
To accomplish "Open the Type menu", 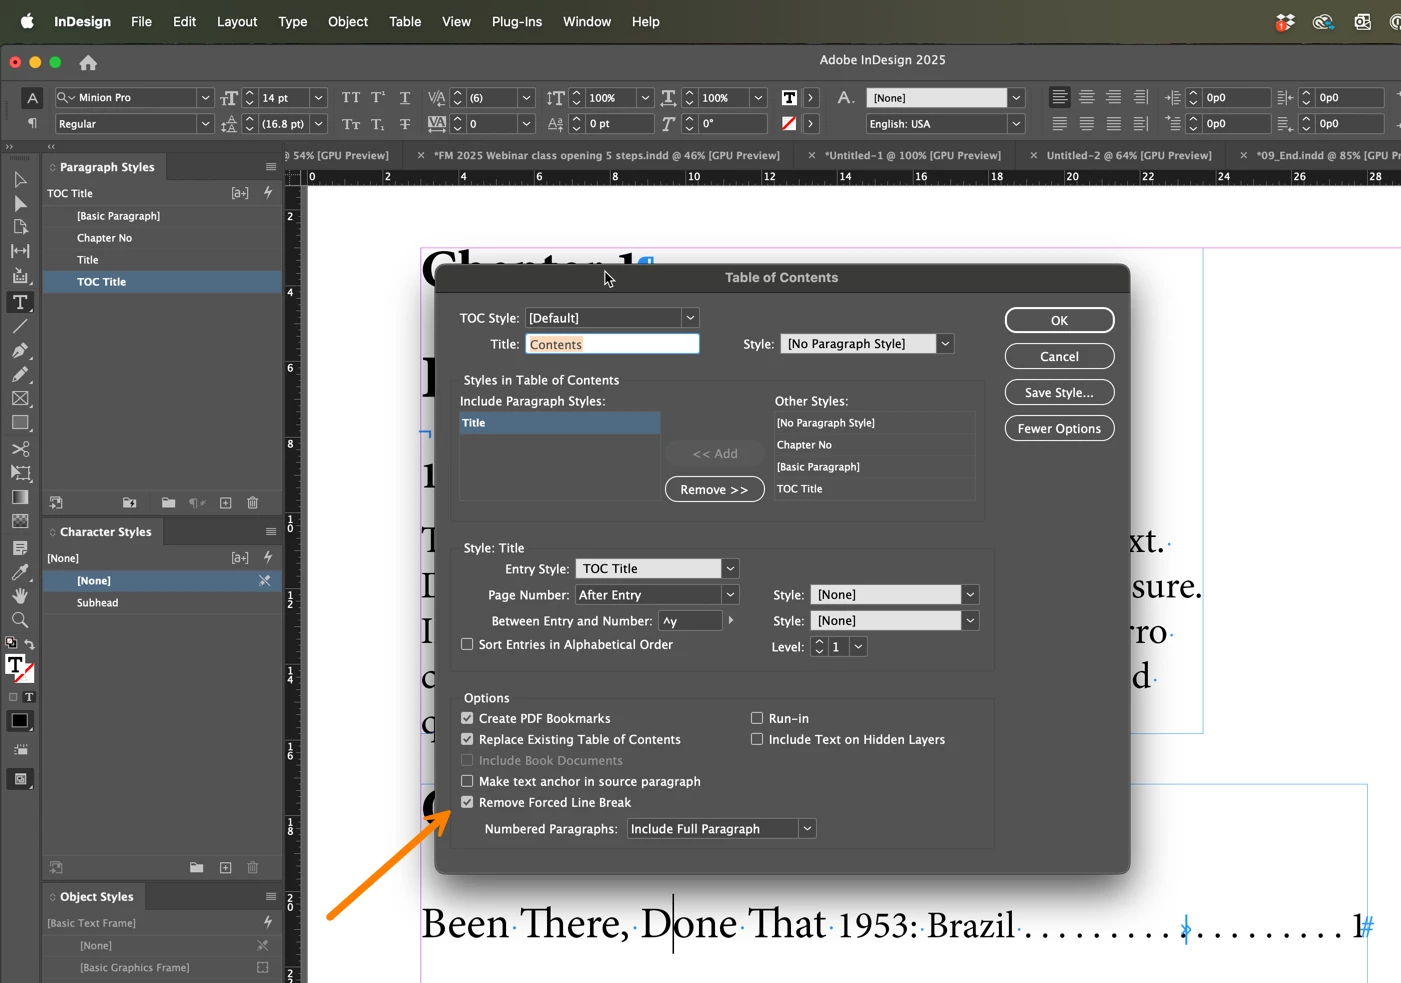I will [293, 21].
